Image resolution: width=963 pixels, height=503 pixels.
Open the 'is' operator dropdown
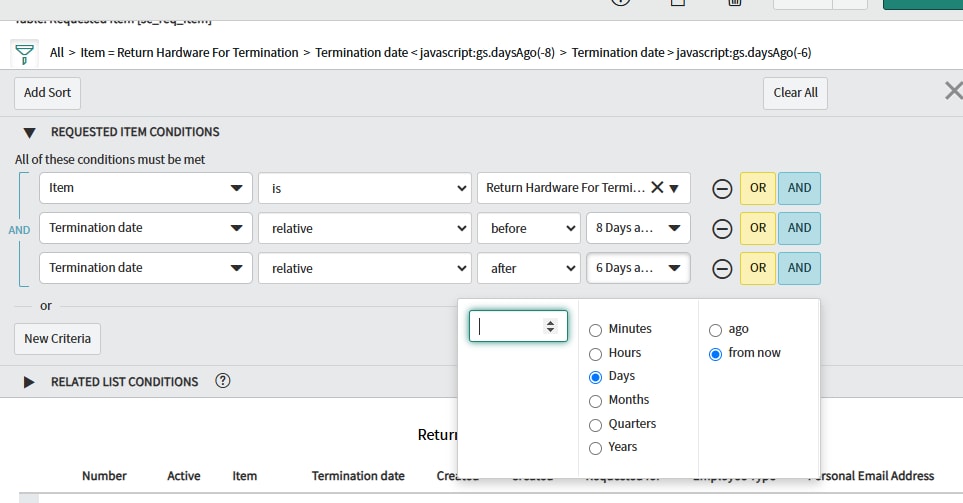tap(364, 188)
